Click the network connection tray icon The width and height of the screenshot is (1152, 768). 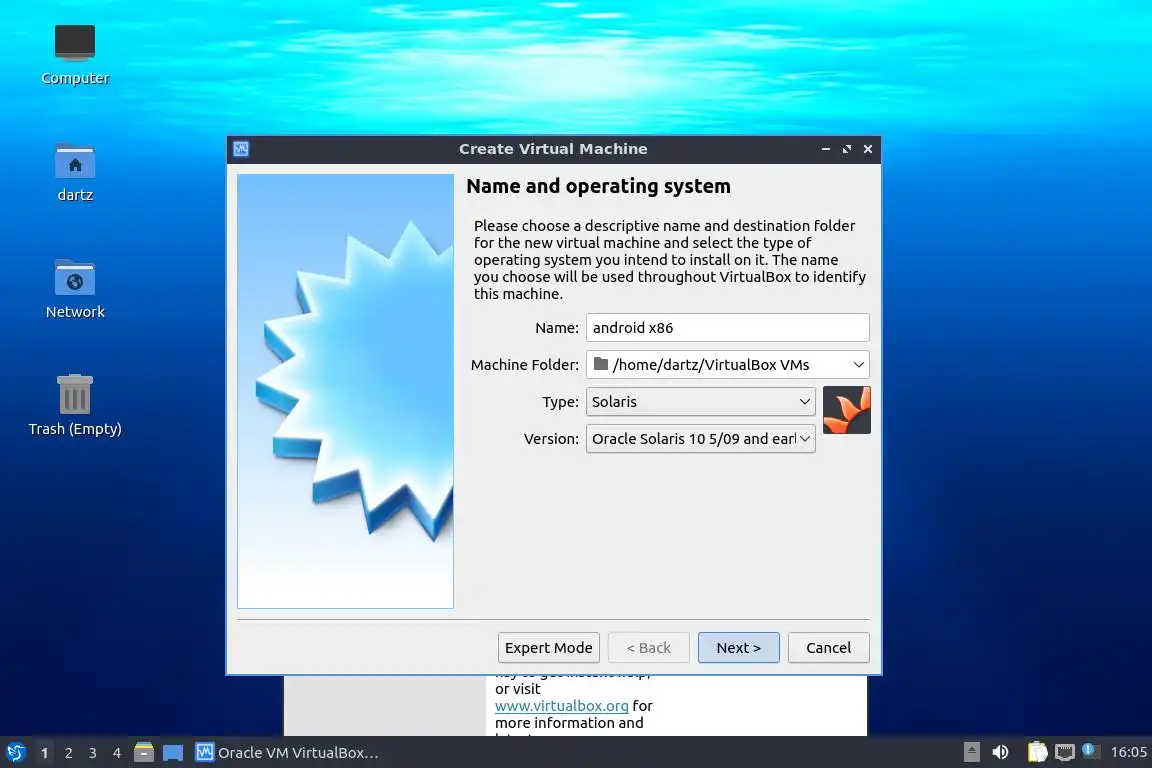click(1065, 752)
